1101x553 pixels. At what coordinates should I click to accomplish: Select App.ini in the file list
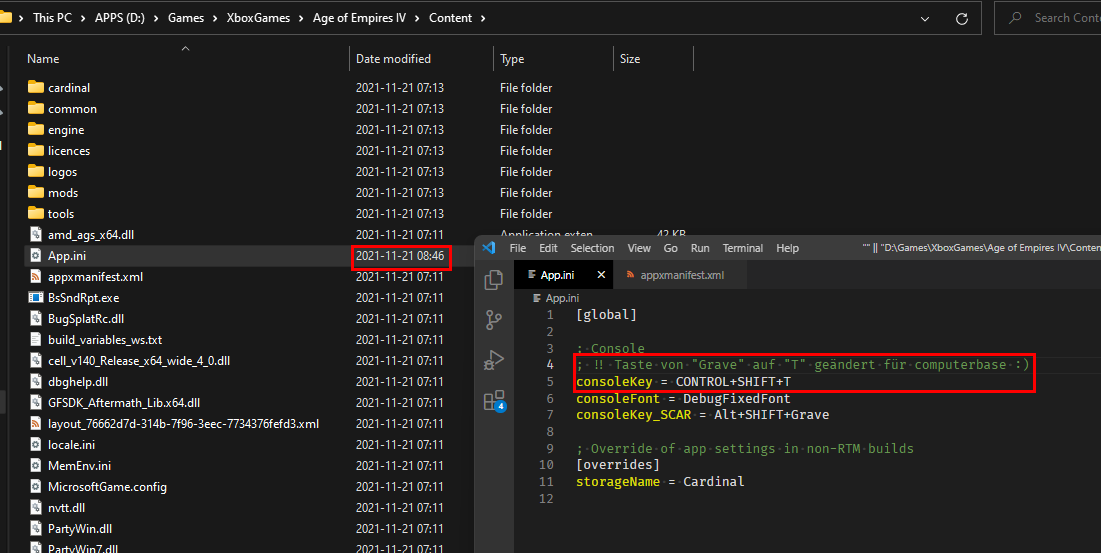(67, 256)
